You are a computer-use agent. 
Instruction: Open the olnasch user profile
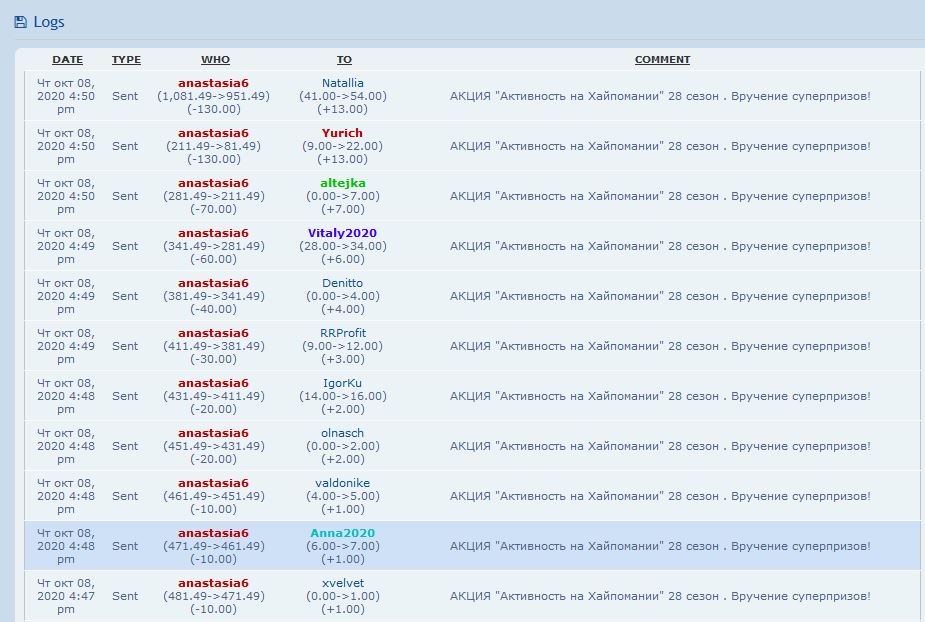click(343, 433)
